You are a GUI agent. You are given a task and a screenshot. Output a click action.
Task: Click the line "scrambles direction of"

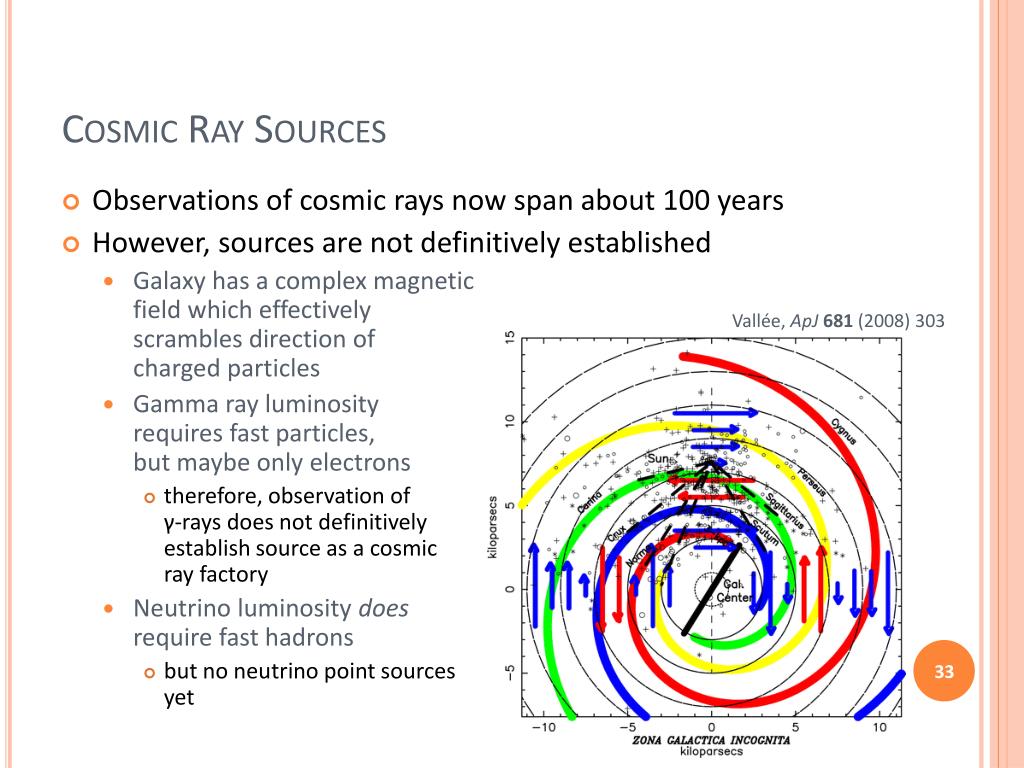pyautogui.click(x=253, y=339)
